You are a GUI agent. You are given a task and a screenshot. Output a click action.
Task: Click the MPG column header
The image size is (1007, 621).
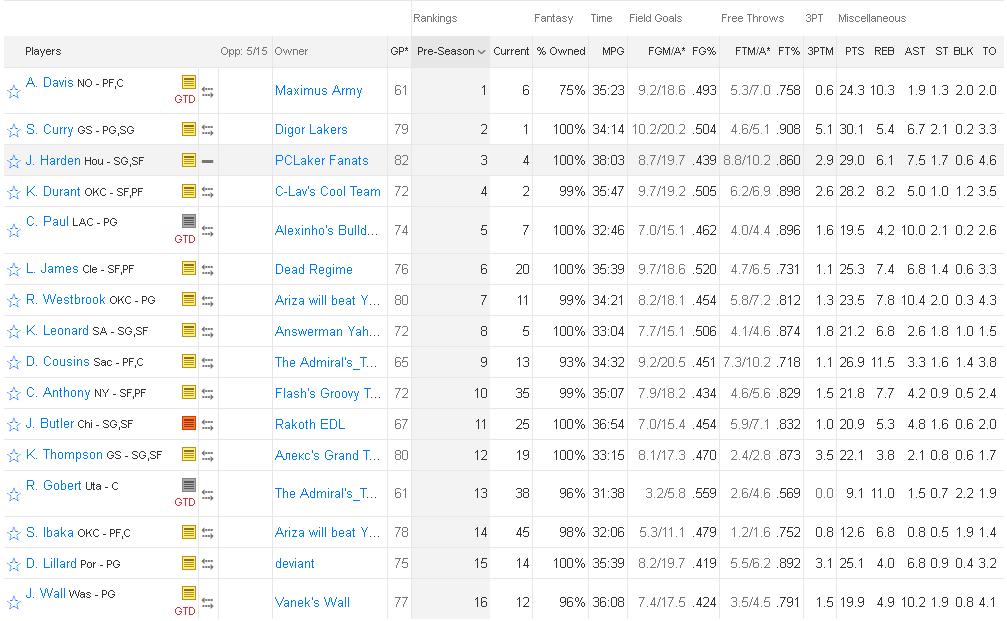pyautogui.click(x=612, y=51)
